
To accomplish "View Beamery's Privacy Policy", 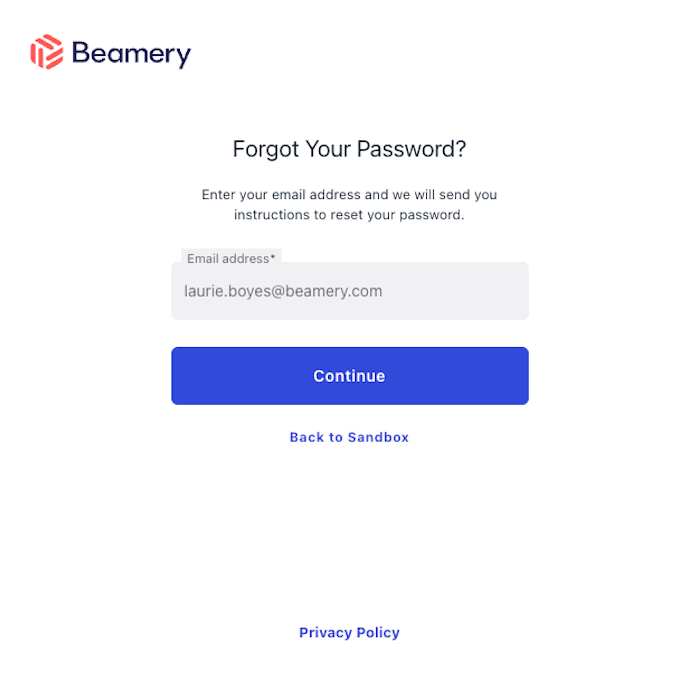I will 349,633.
